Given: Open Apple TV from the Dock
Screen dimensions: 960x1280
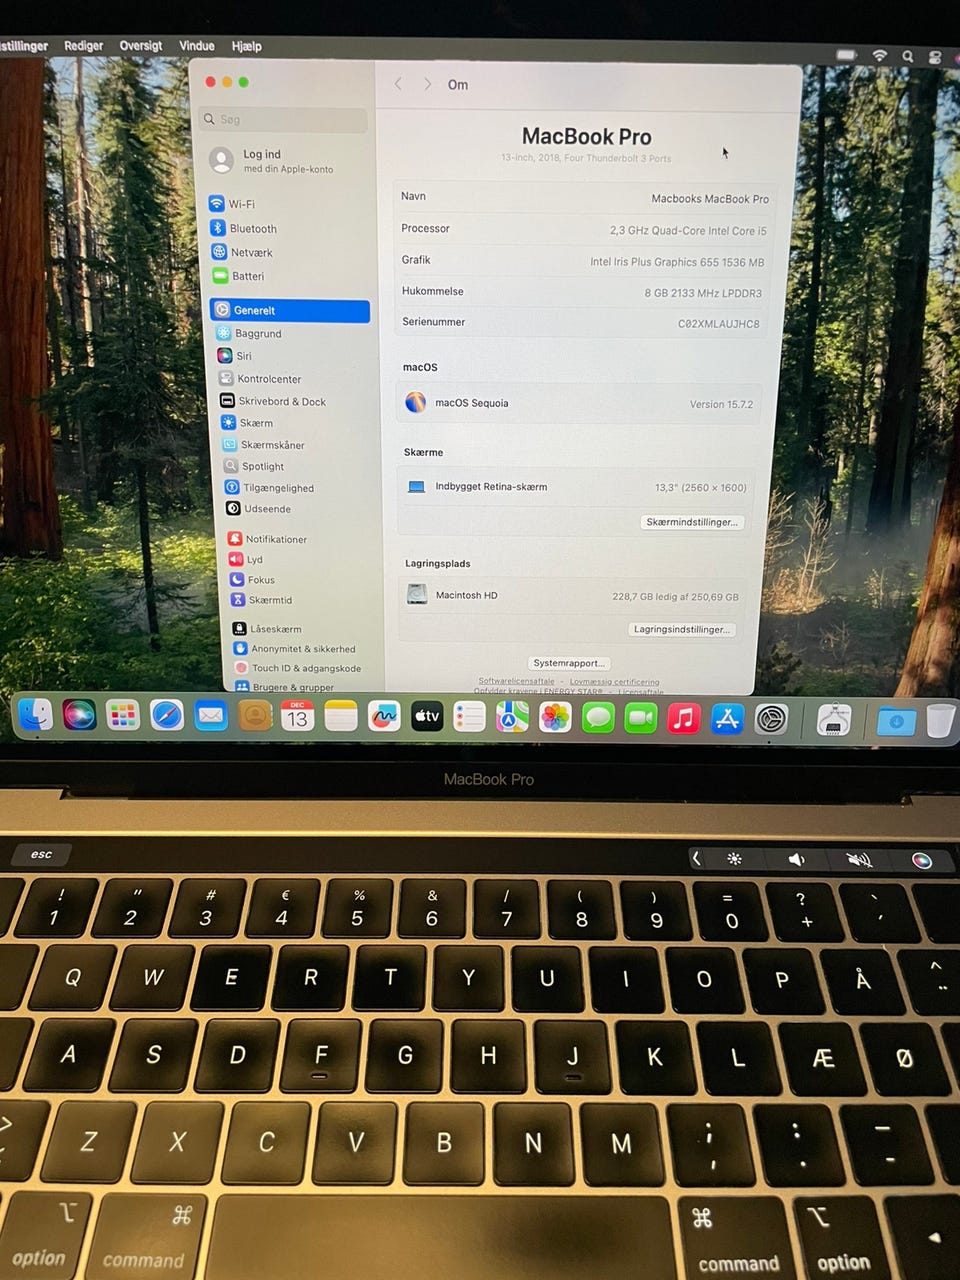Looking at the screenshot, I should (x=427, y=716).
